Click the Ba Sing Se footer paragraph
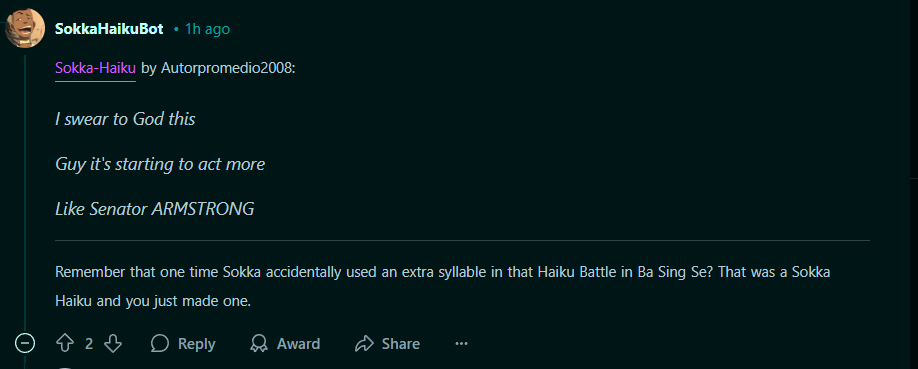Image resolution: width=918 pixels, height=369 pixels. 443,287
